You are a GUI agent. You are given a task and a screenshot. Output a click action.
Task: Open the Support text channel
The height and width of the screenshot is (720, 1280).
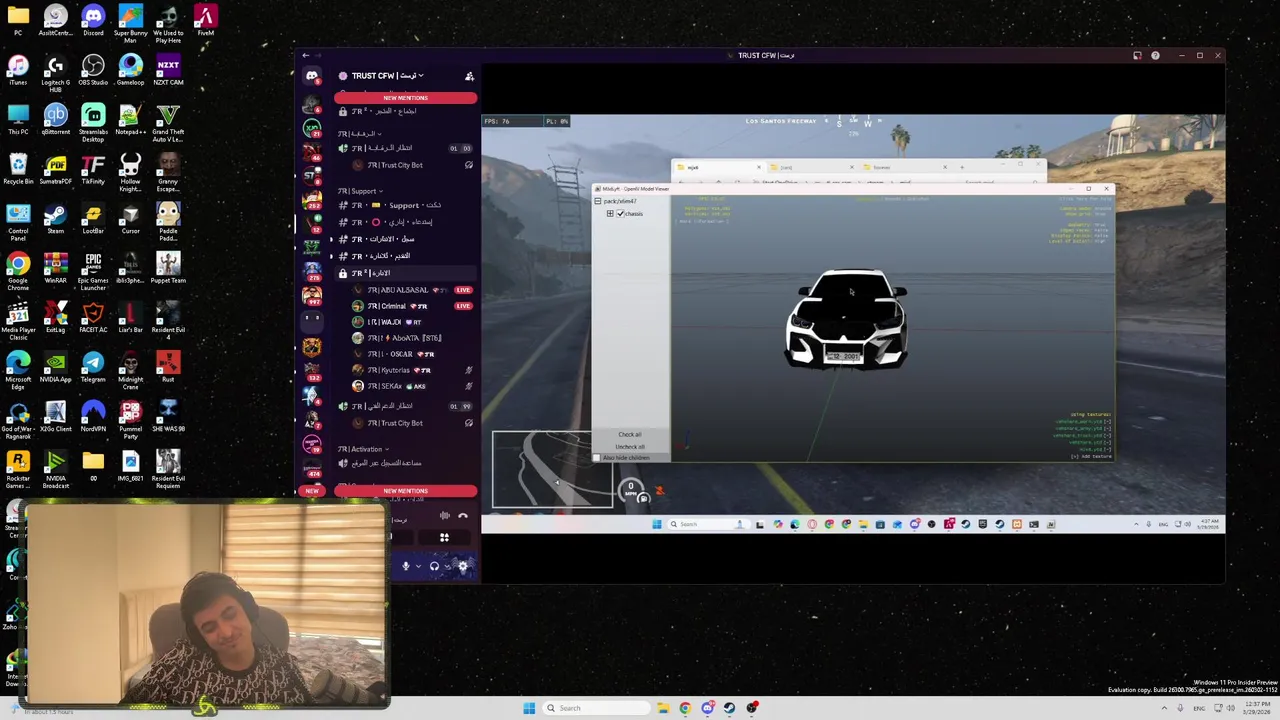pos(405,205)
